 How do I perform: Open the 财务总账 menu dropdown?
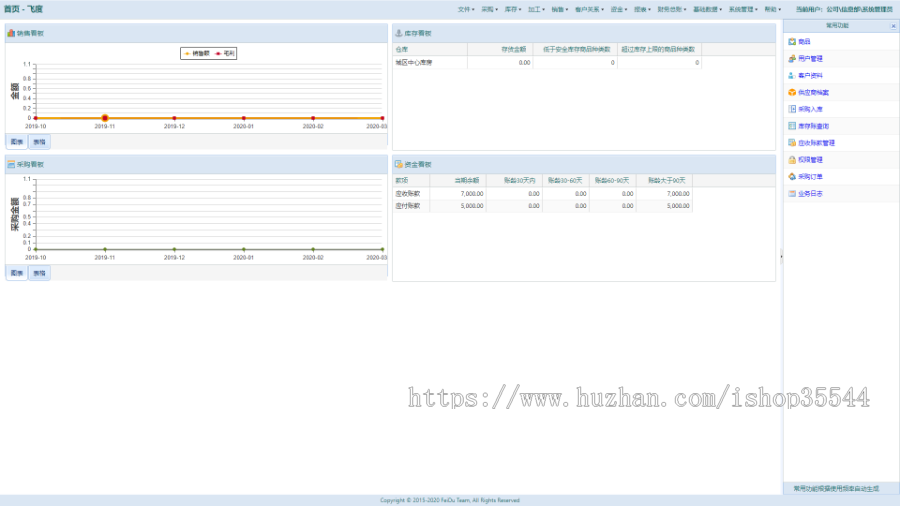point(672,10)
